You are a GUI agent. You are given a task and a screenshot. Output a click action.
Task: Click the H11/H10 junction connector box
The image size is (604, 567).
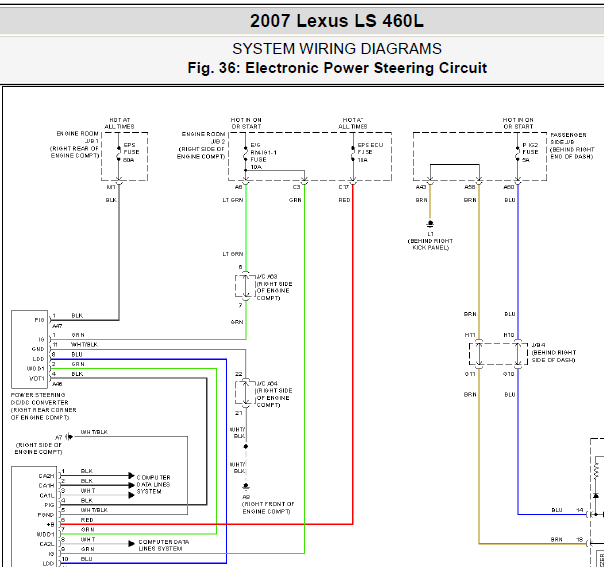point(498,353)
